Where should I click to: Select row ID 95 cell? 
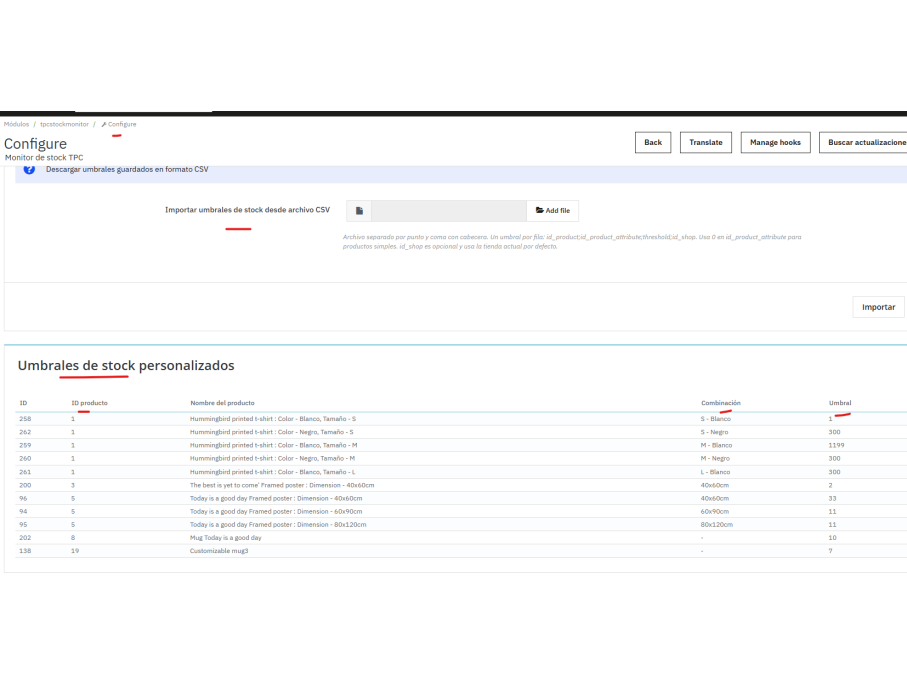tap(23, 525)
